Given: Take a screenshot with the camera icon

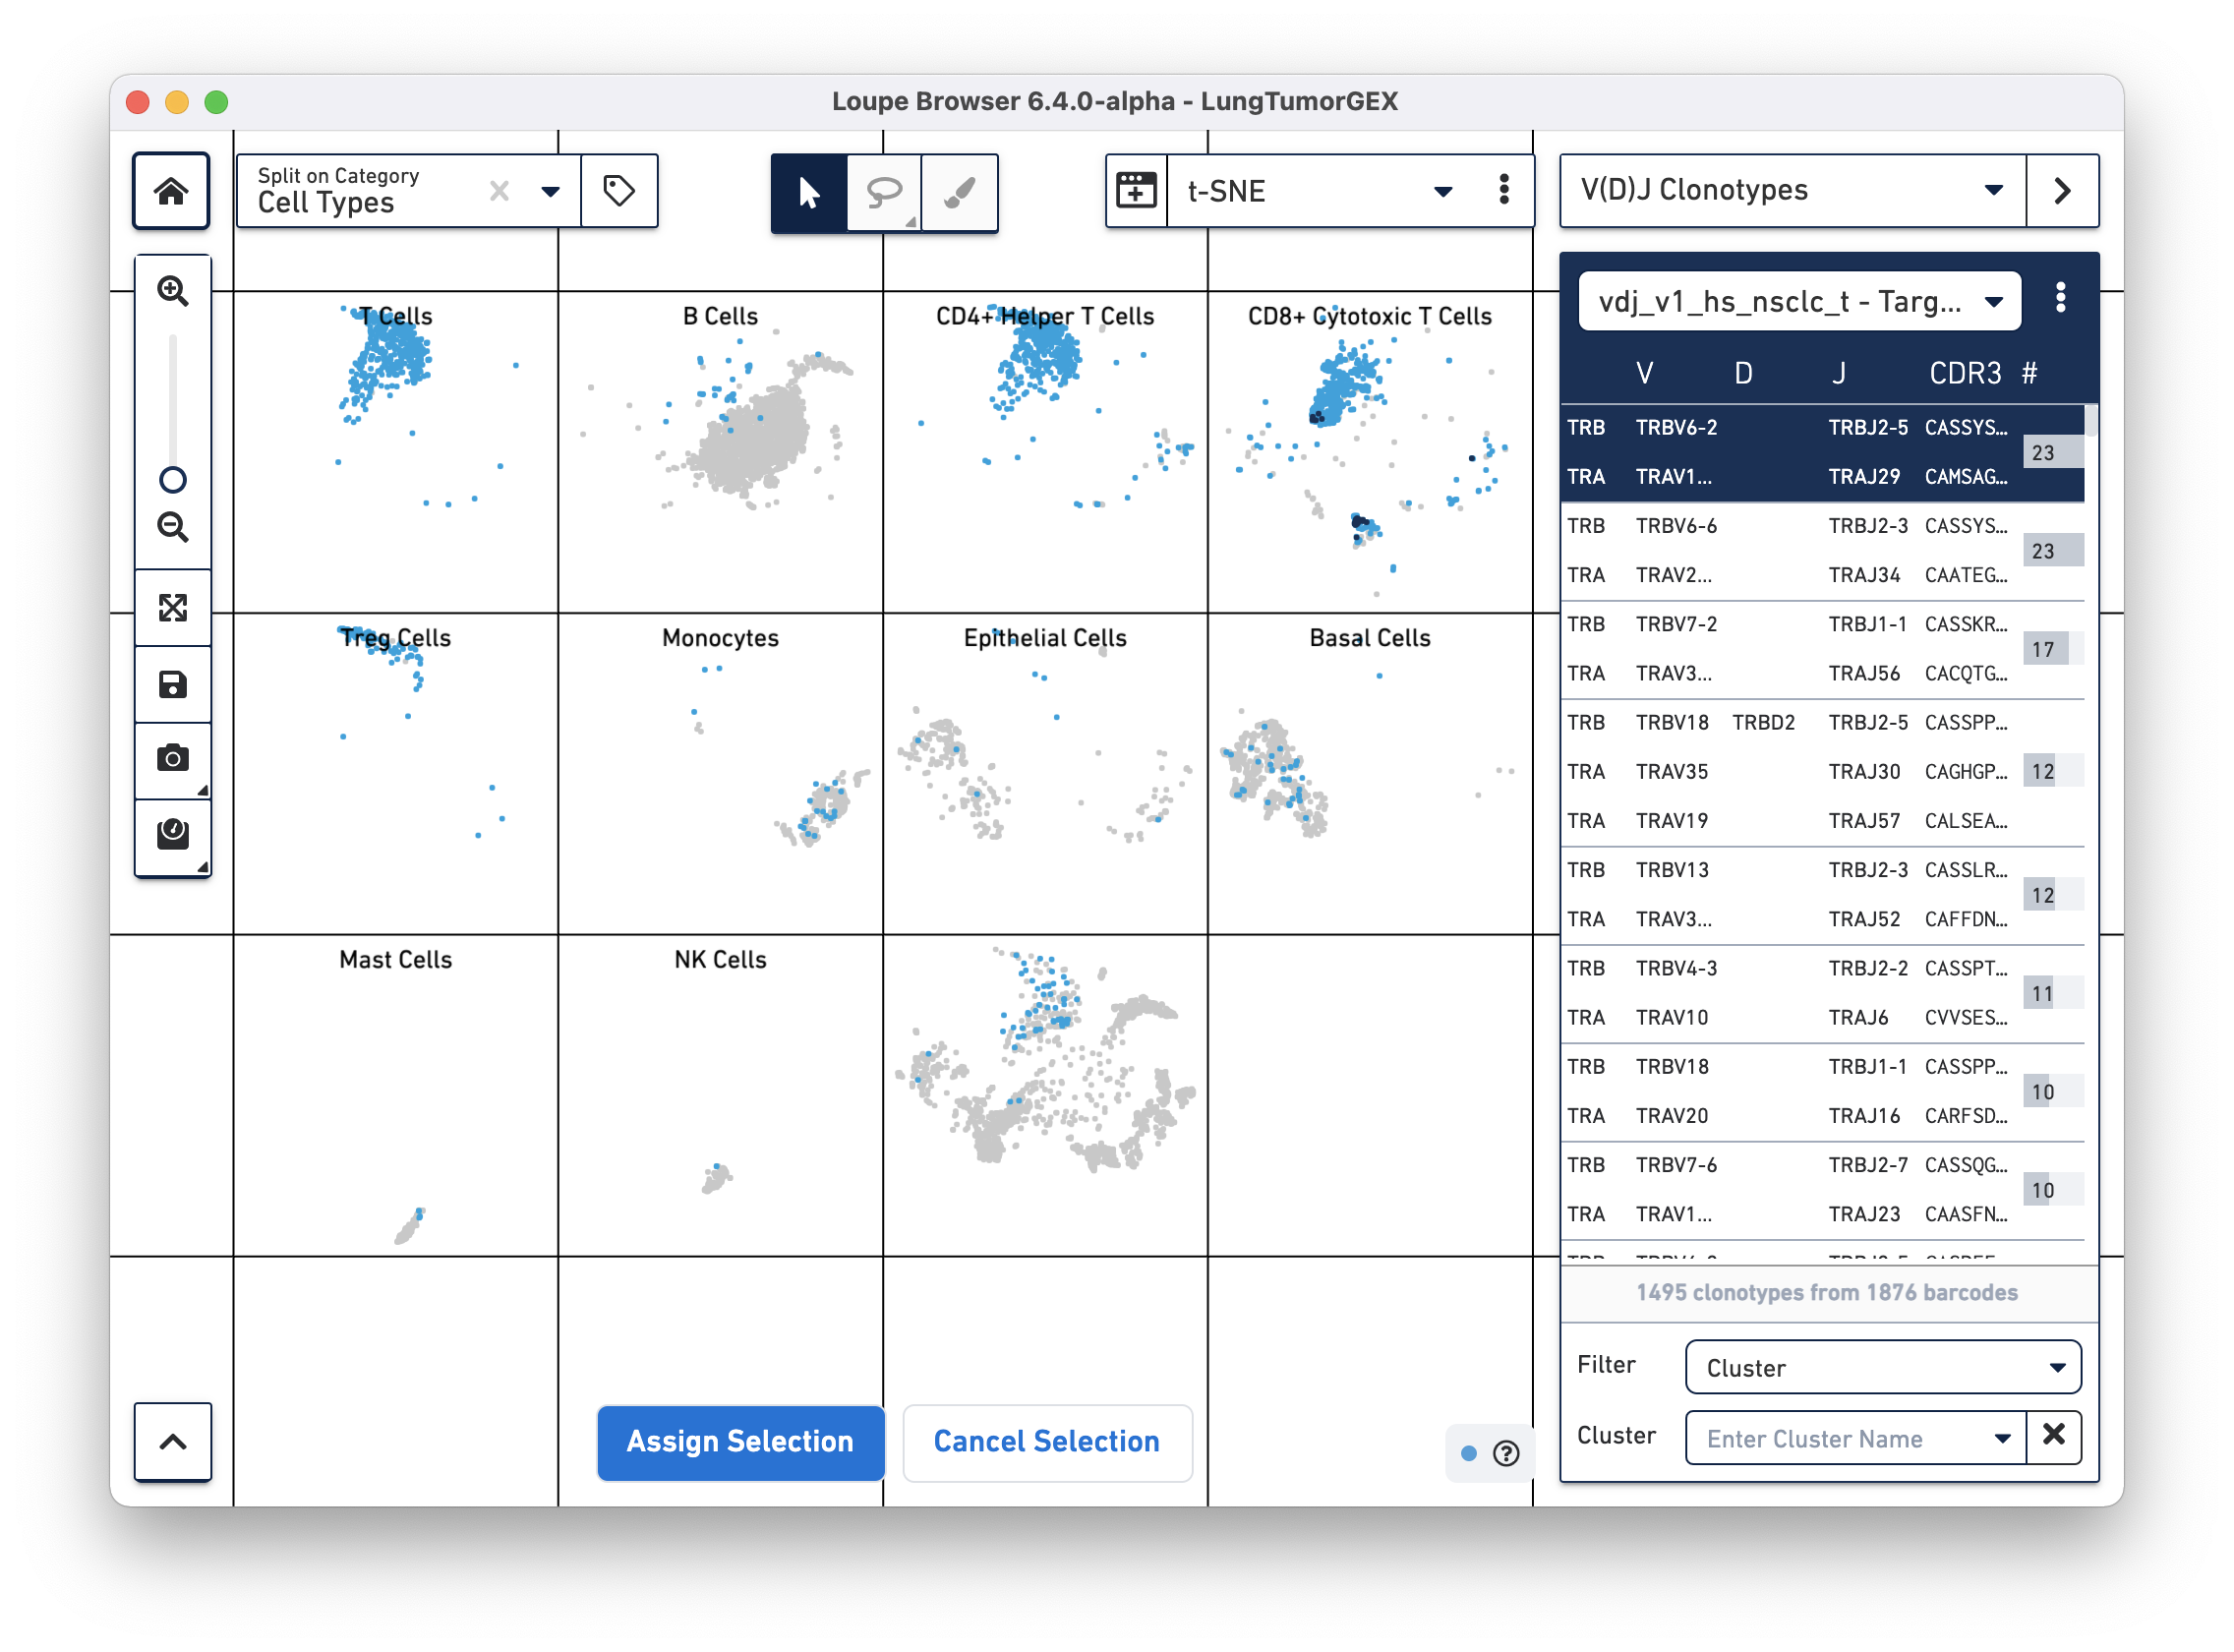Looking at the screenshot, I should coord(173,759).
